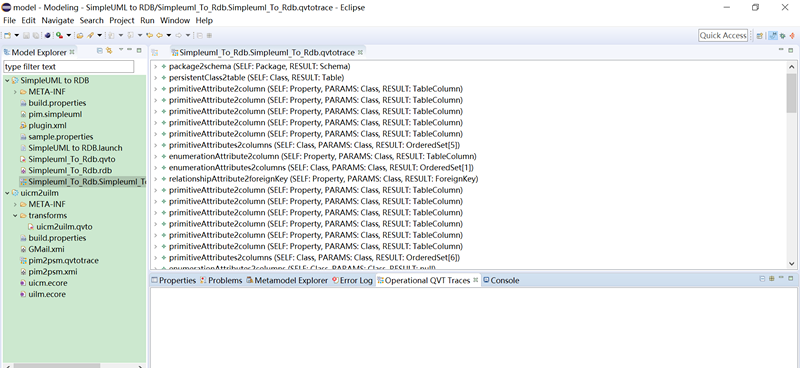Viewport: 800px width, 368px height.
Task: Switch to the Modeling perspective icon
Action: click(x=773, y=35)
